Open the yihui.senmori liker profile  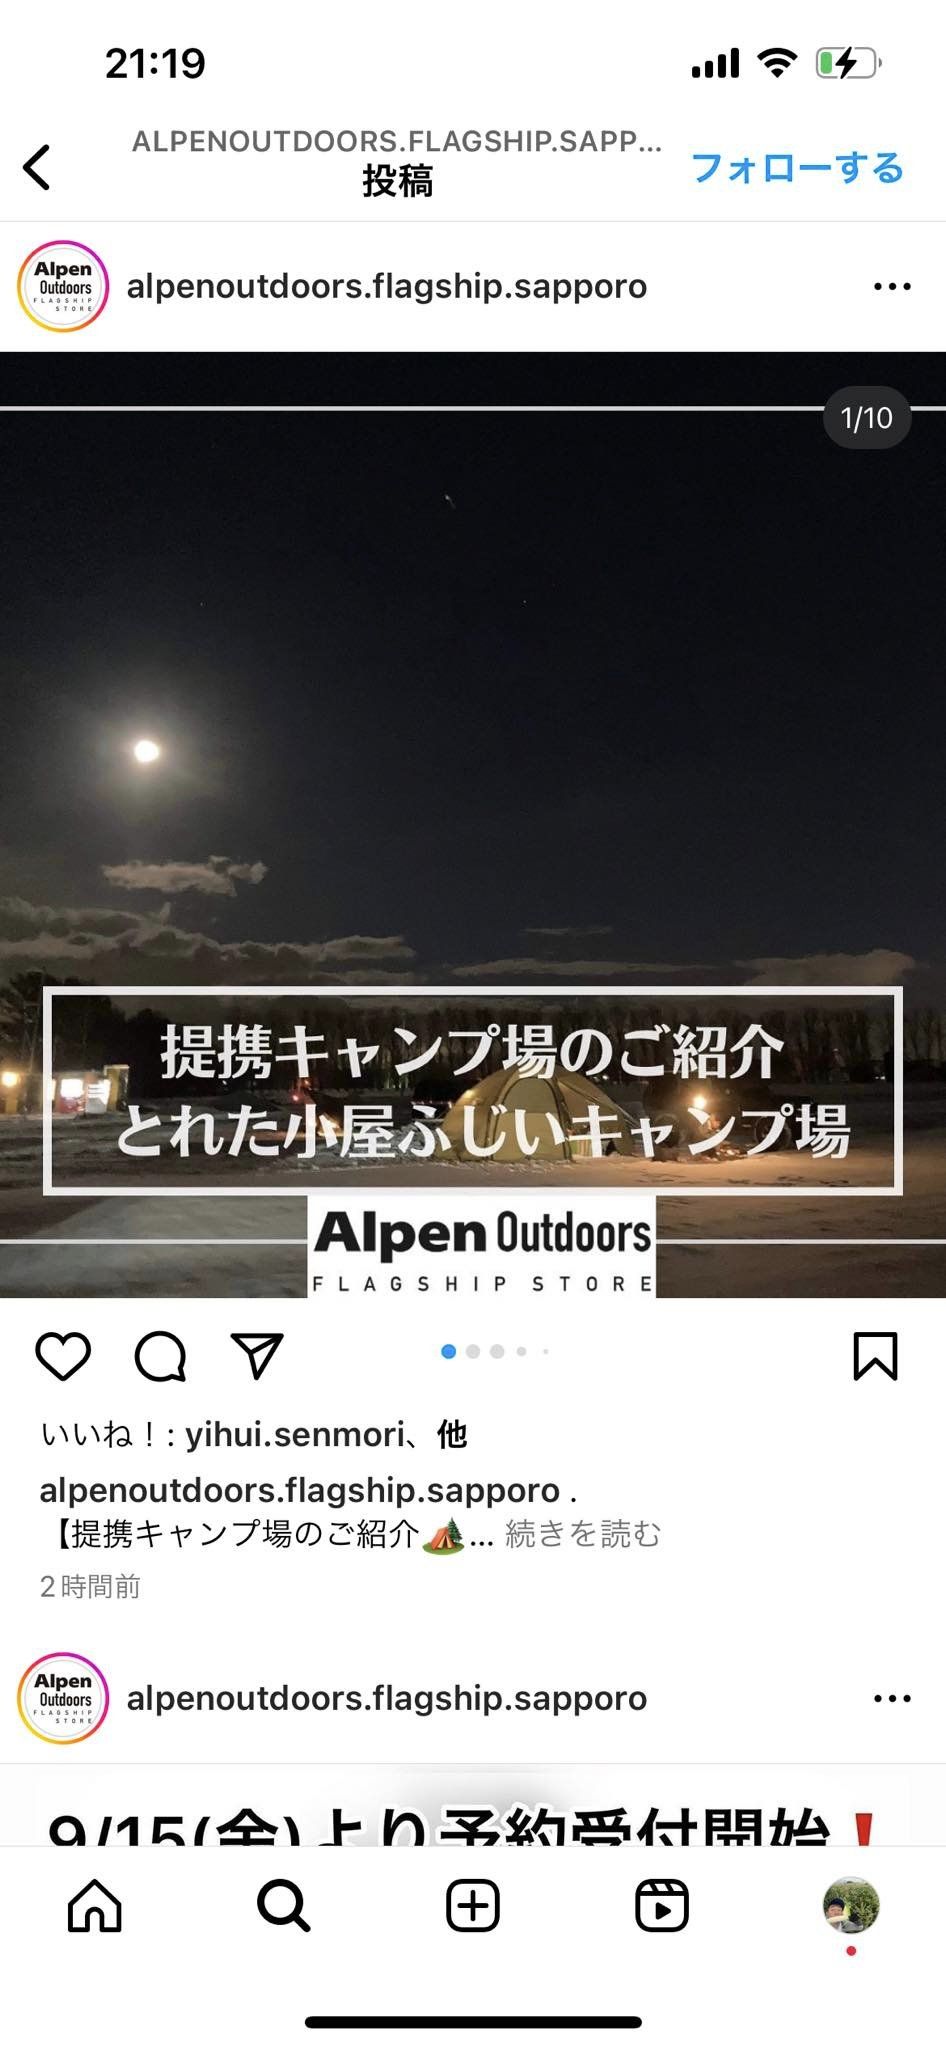click(295, 1435)
